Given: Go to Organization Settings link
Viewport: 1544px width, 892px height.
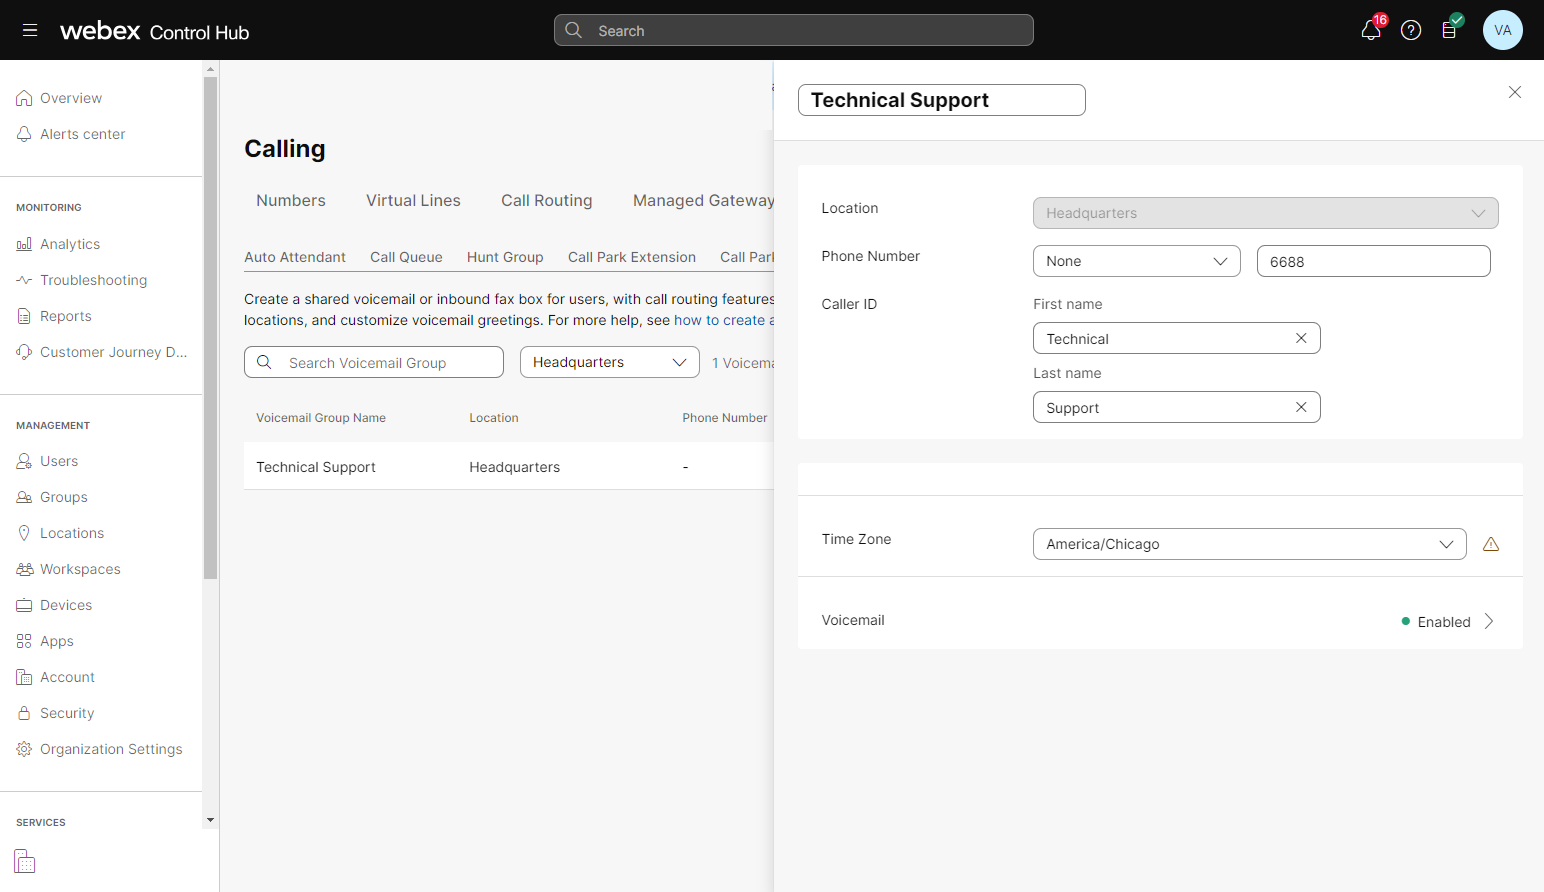Looking at the screenshot, I should (x=111, y=749).
